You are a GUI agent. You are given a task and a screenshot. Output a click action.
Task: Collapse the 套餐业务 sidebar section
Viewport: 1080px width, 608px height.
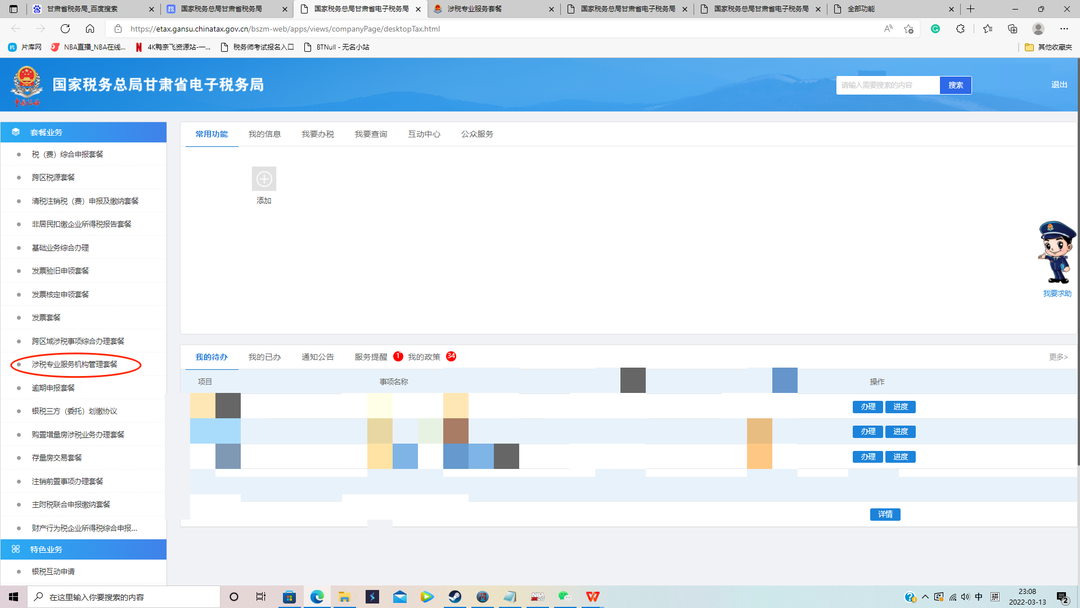click(83, 132)
